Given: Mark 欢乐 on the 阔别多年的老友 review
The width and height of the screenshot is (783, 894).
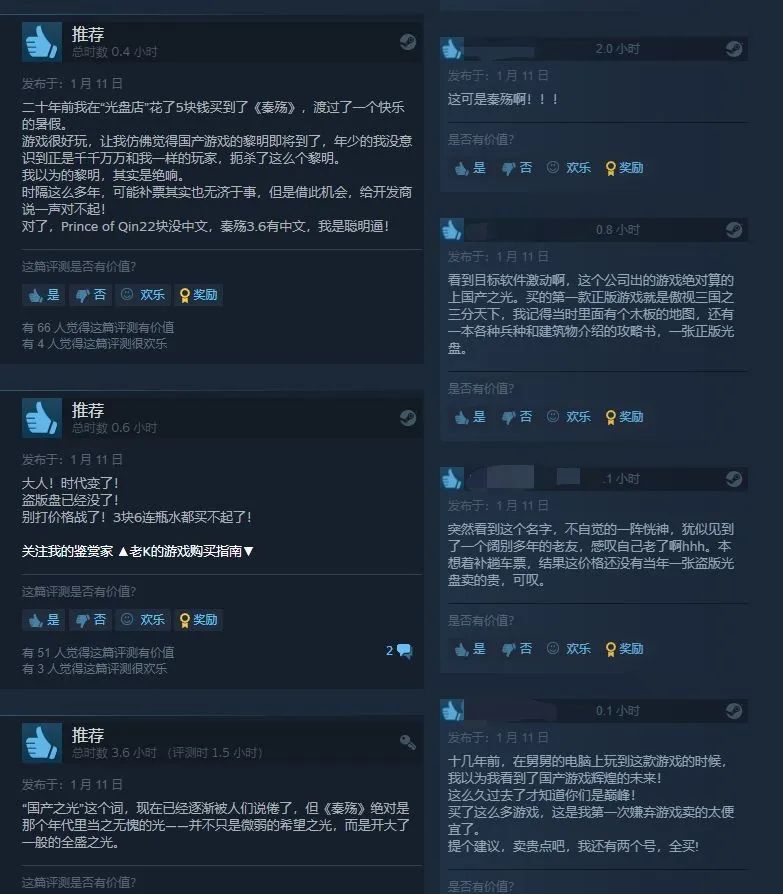Looking at the screenshot, I should pos(570,649).
